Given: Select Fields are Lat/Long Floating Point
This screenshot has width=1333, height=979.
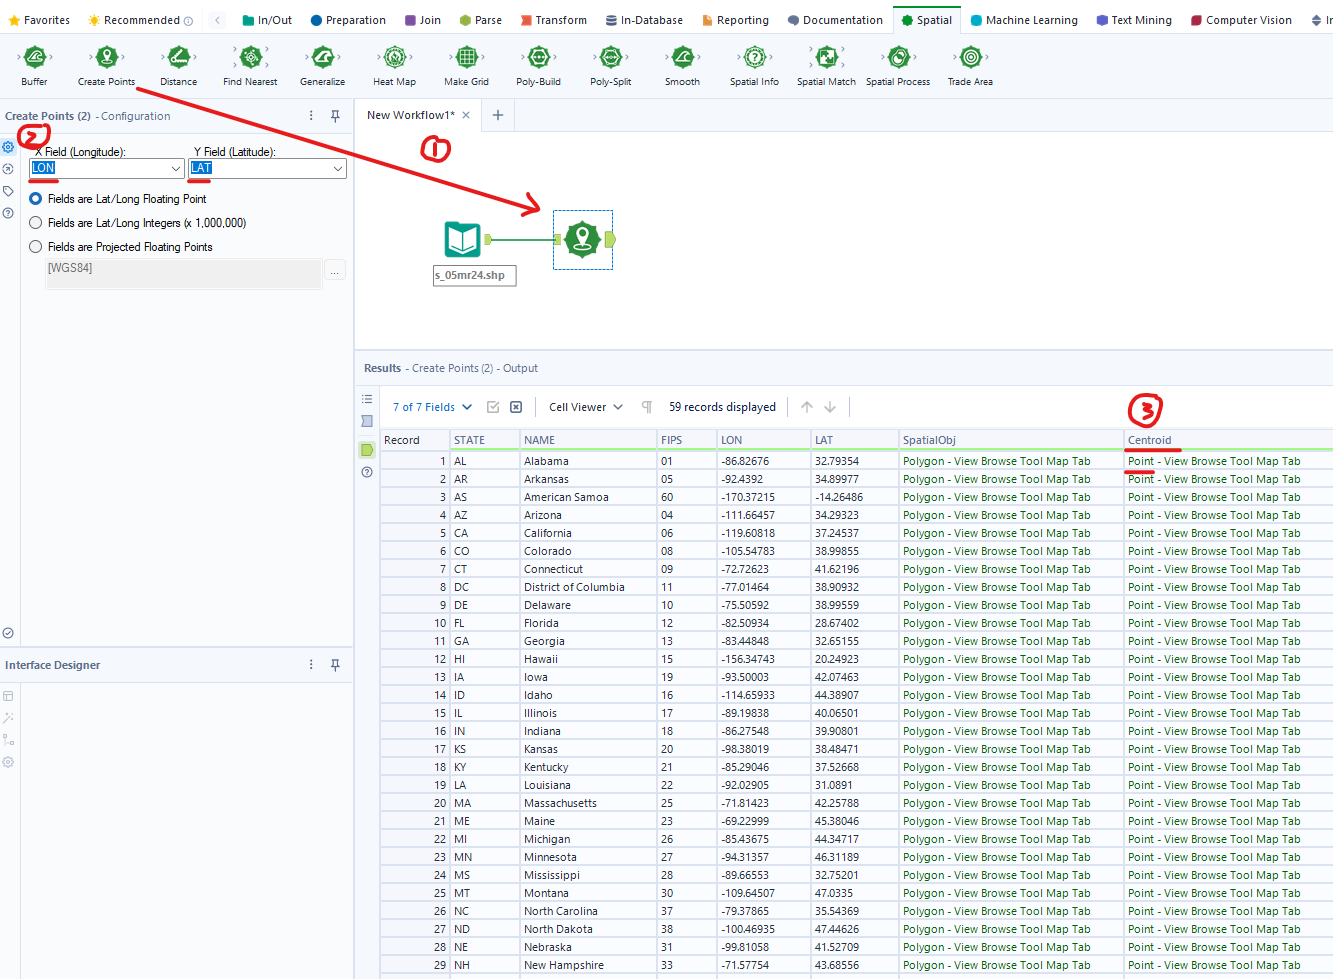Looking at the screenshot, I should coord(36,199).
